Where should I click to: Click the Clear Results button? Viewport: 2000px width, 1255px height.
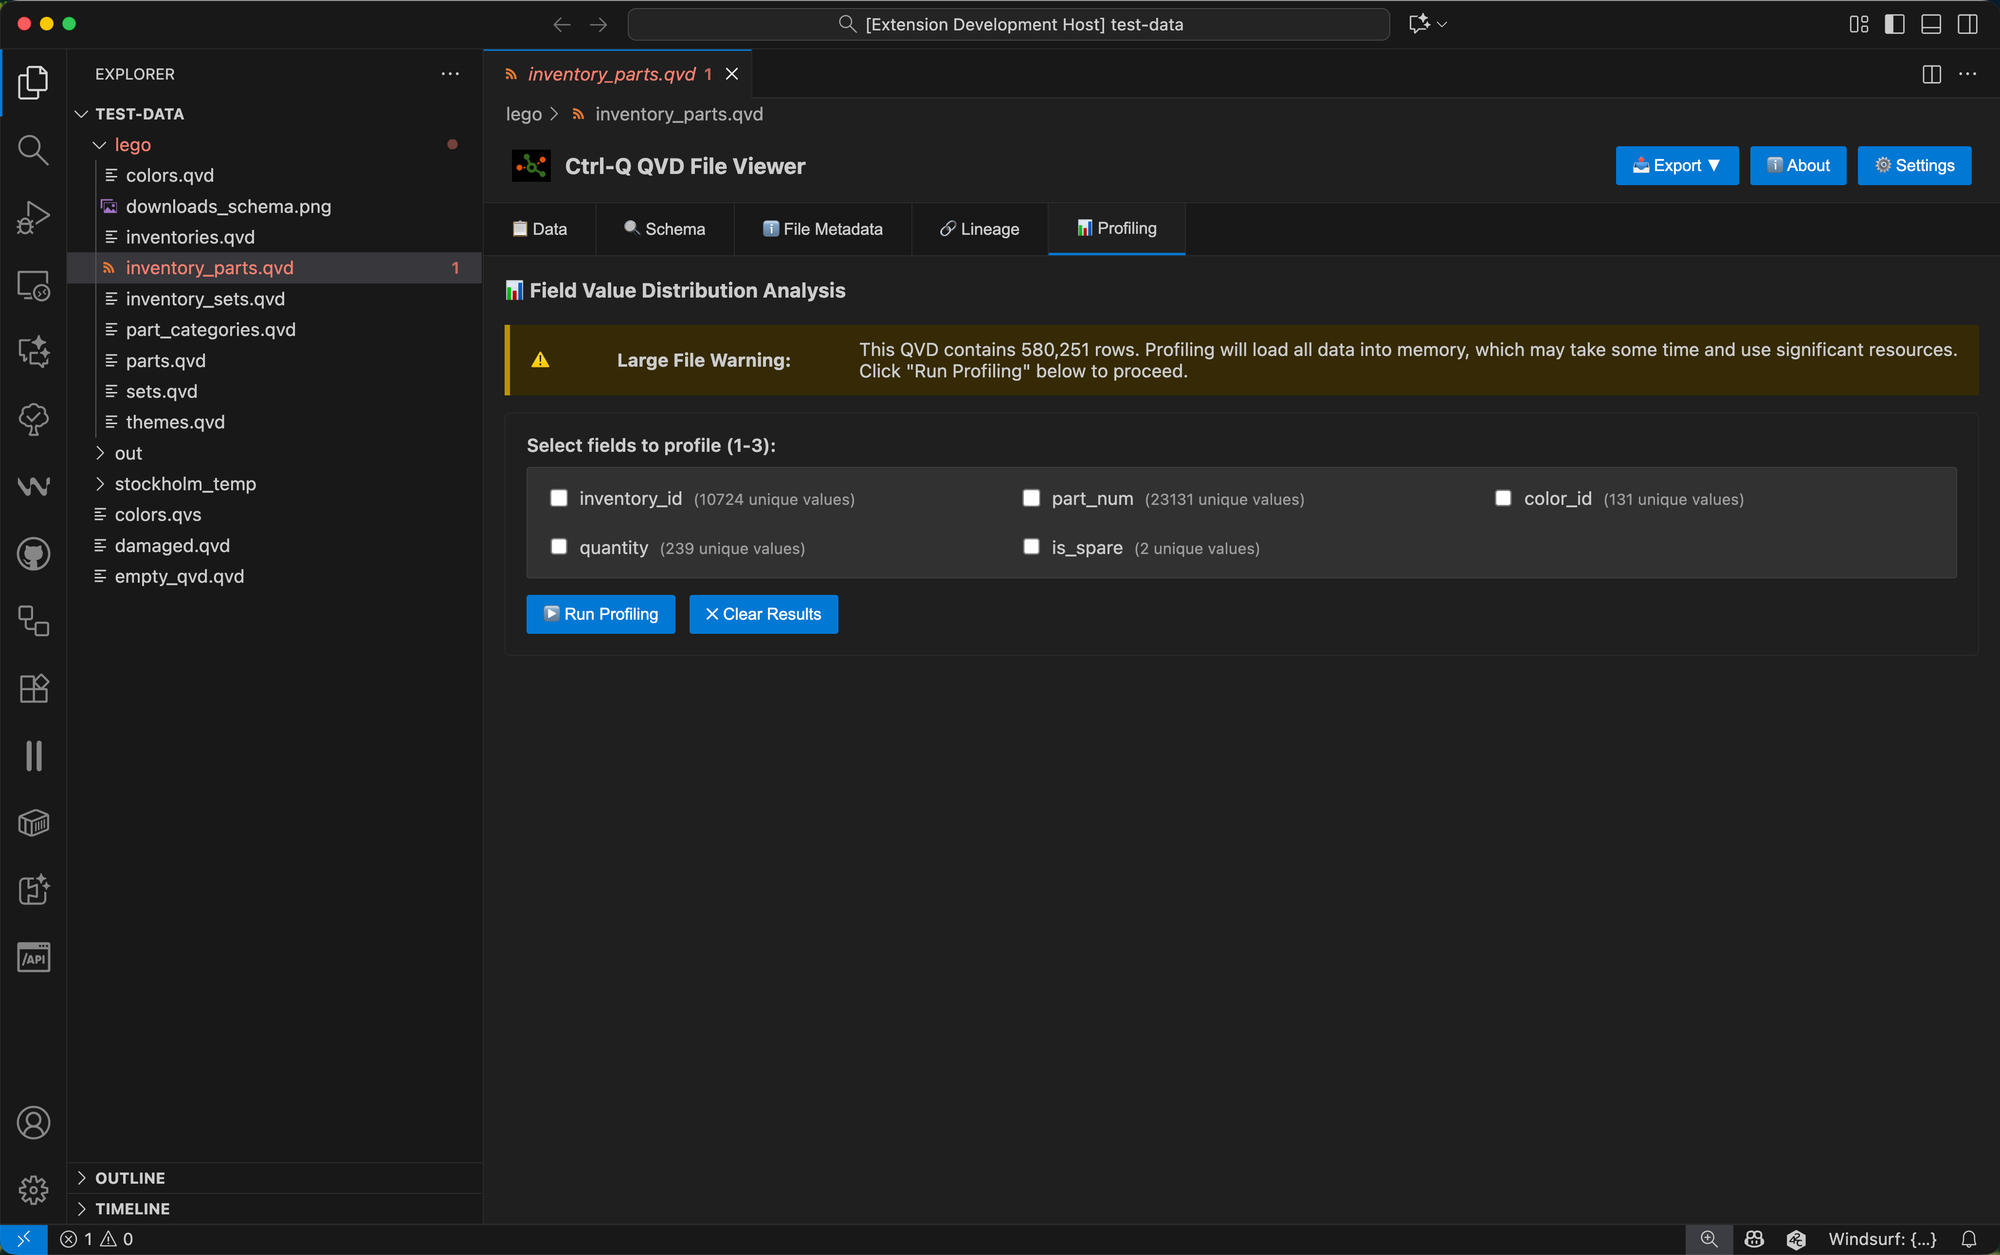point(763,614)
